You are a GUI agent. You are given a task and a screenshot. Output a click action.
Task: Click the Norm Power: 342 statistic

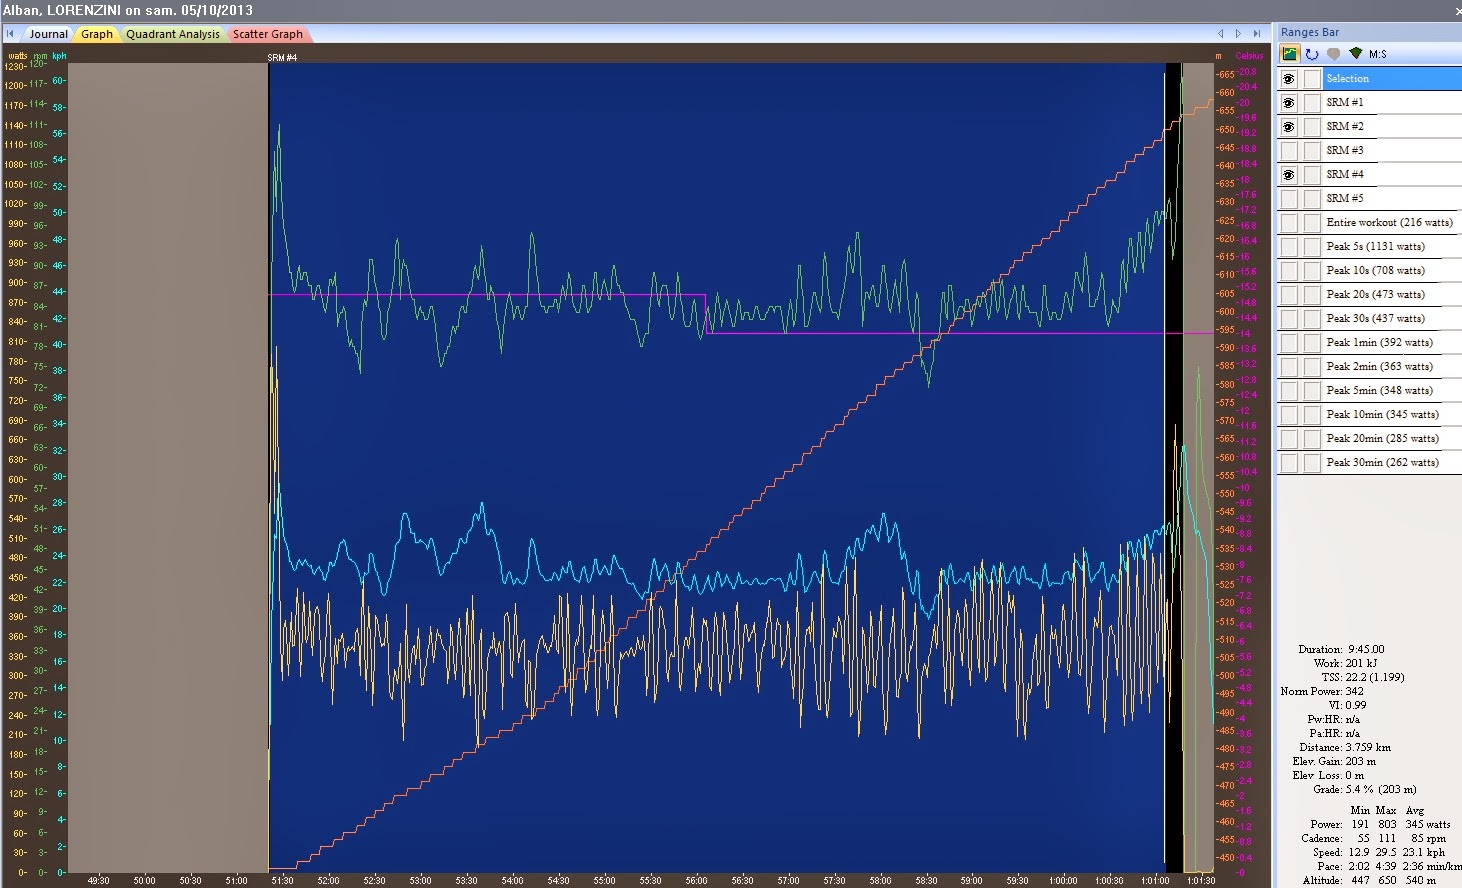(x=1322, y=691)
